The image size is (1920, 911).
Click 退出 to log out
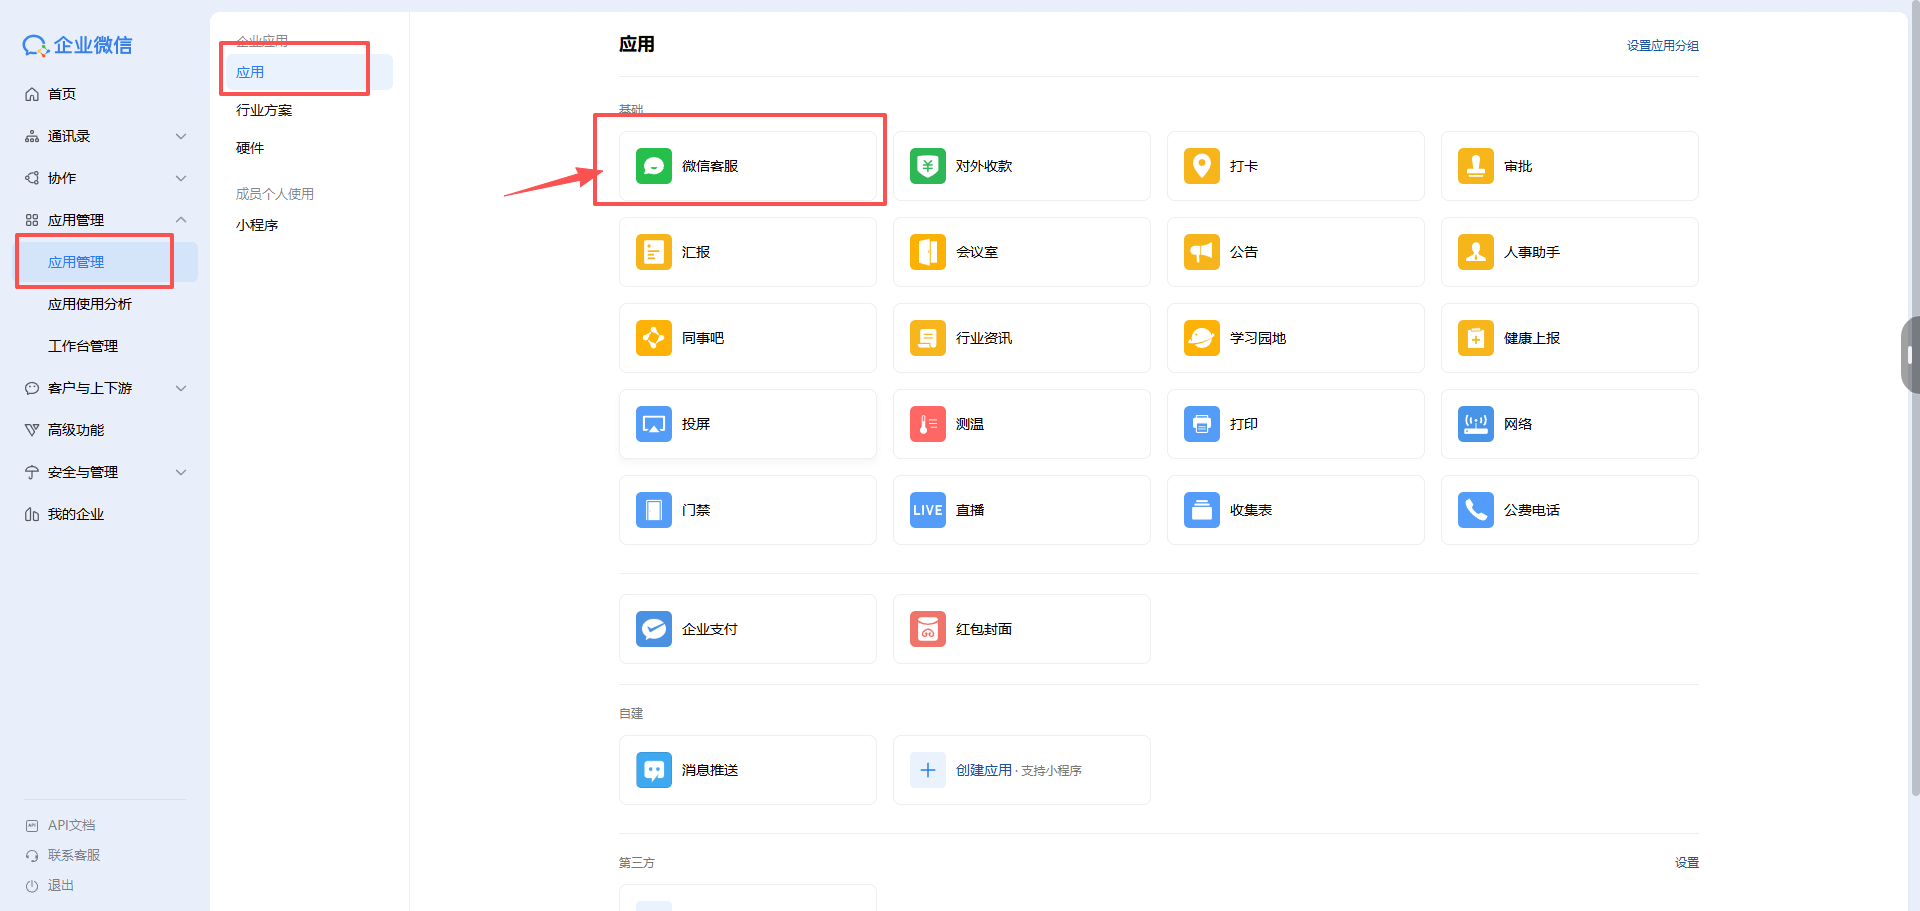tap(61, 885)
